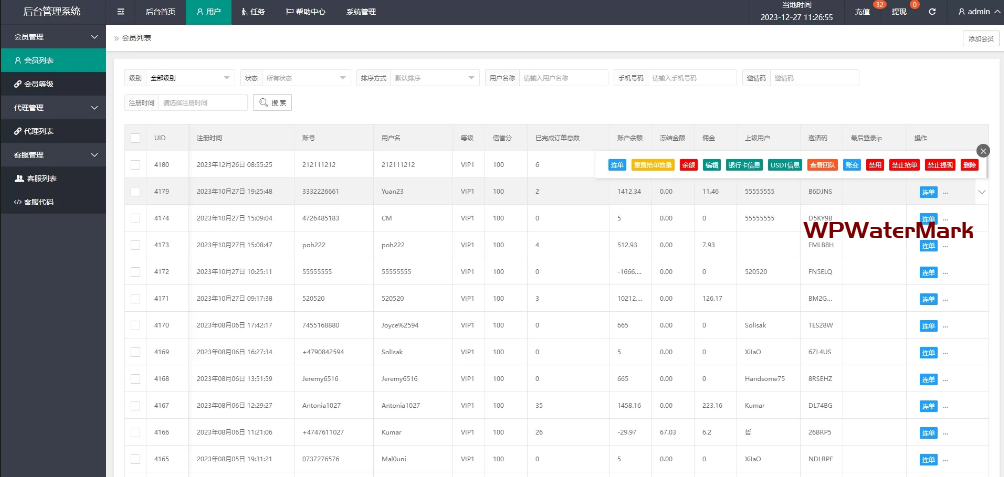The image size is (1004, 477).
Task: Open the admin user menu
Action: [976, 12]
